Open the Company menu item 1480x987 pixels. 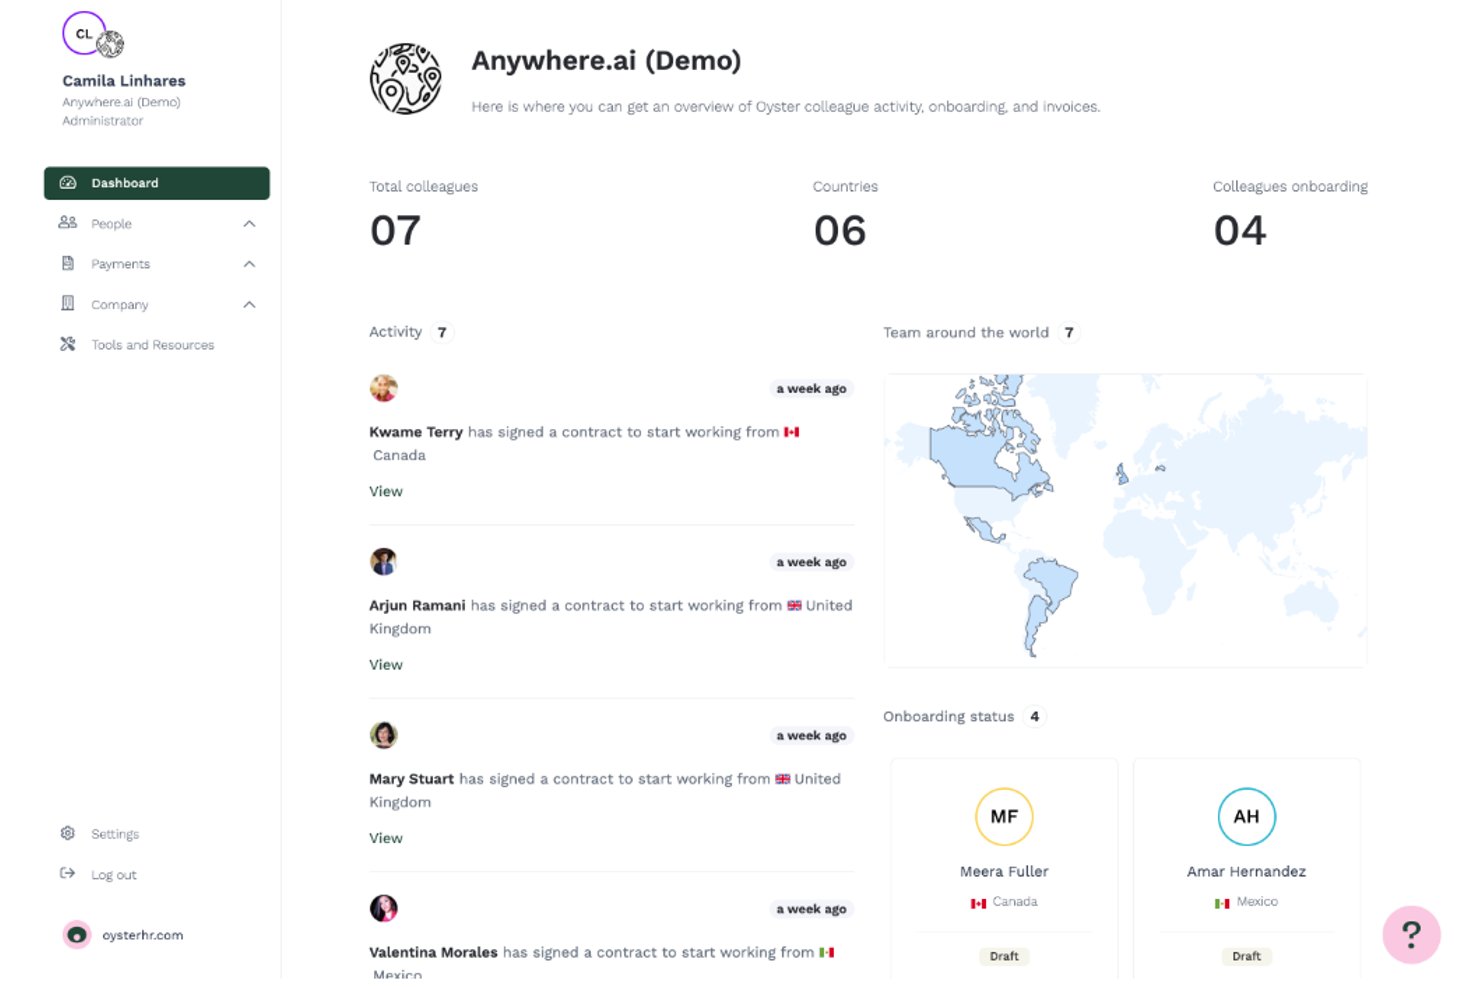click(x=157, y=304)
